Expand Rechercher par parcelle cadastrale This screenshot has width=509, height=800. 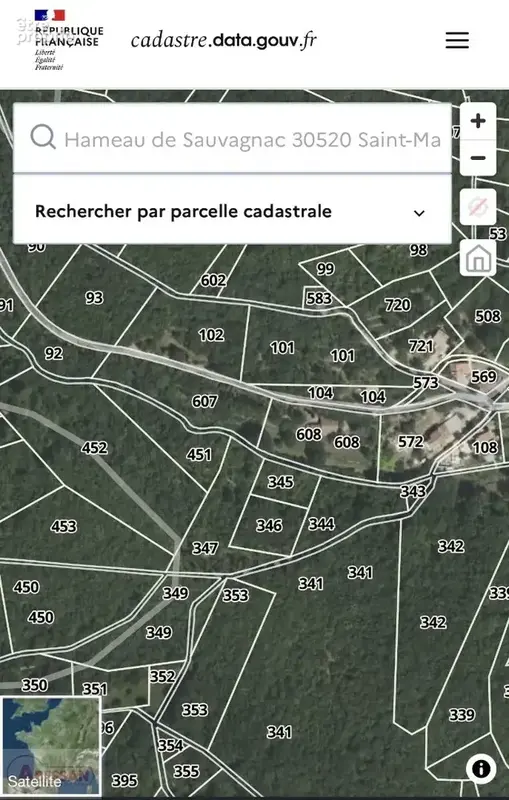pos(232,210)
